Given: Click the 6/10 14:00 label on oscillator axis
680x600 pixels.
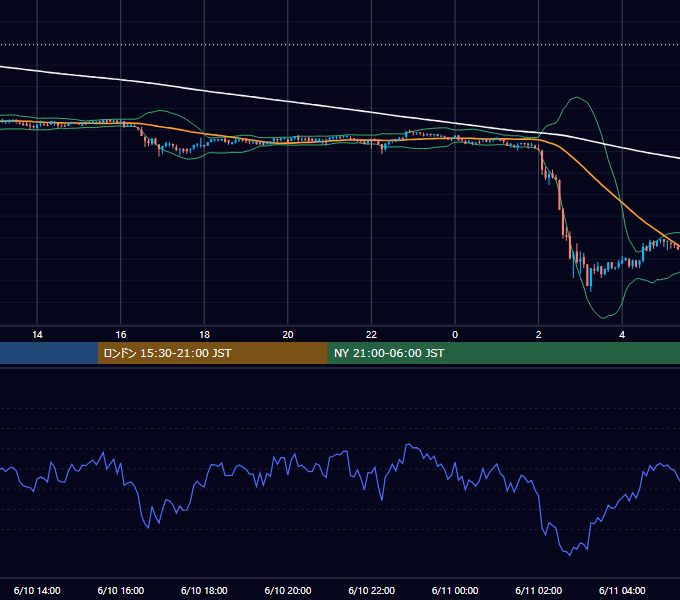Looking at the screenshot, I should pos(37,590).
